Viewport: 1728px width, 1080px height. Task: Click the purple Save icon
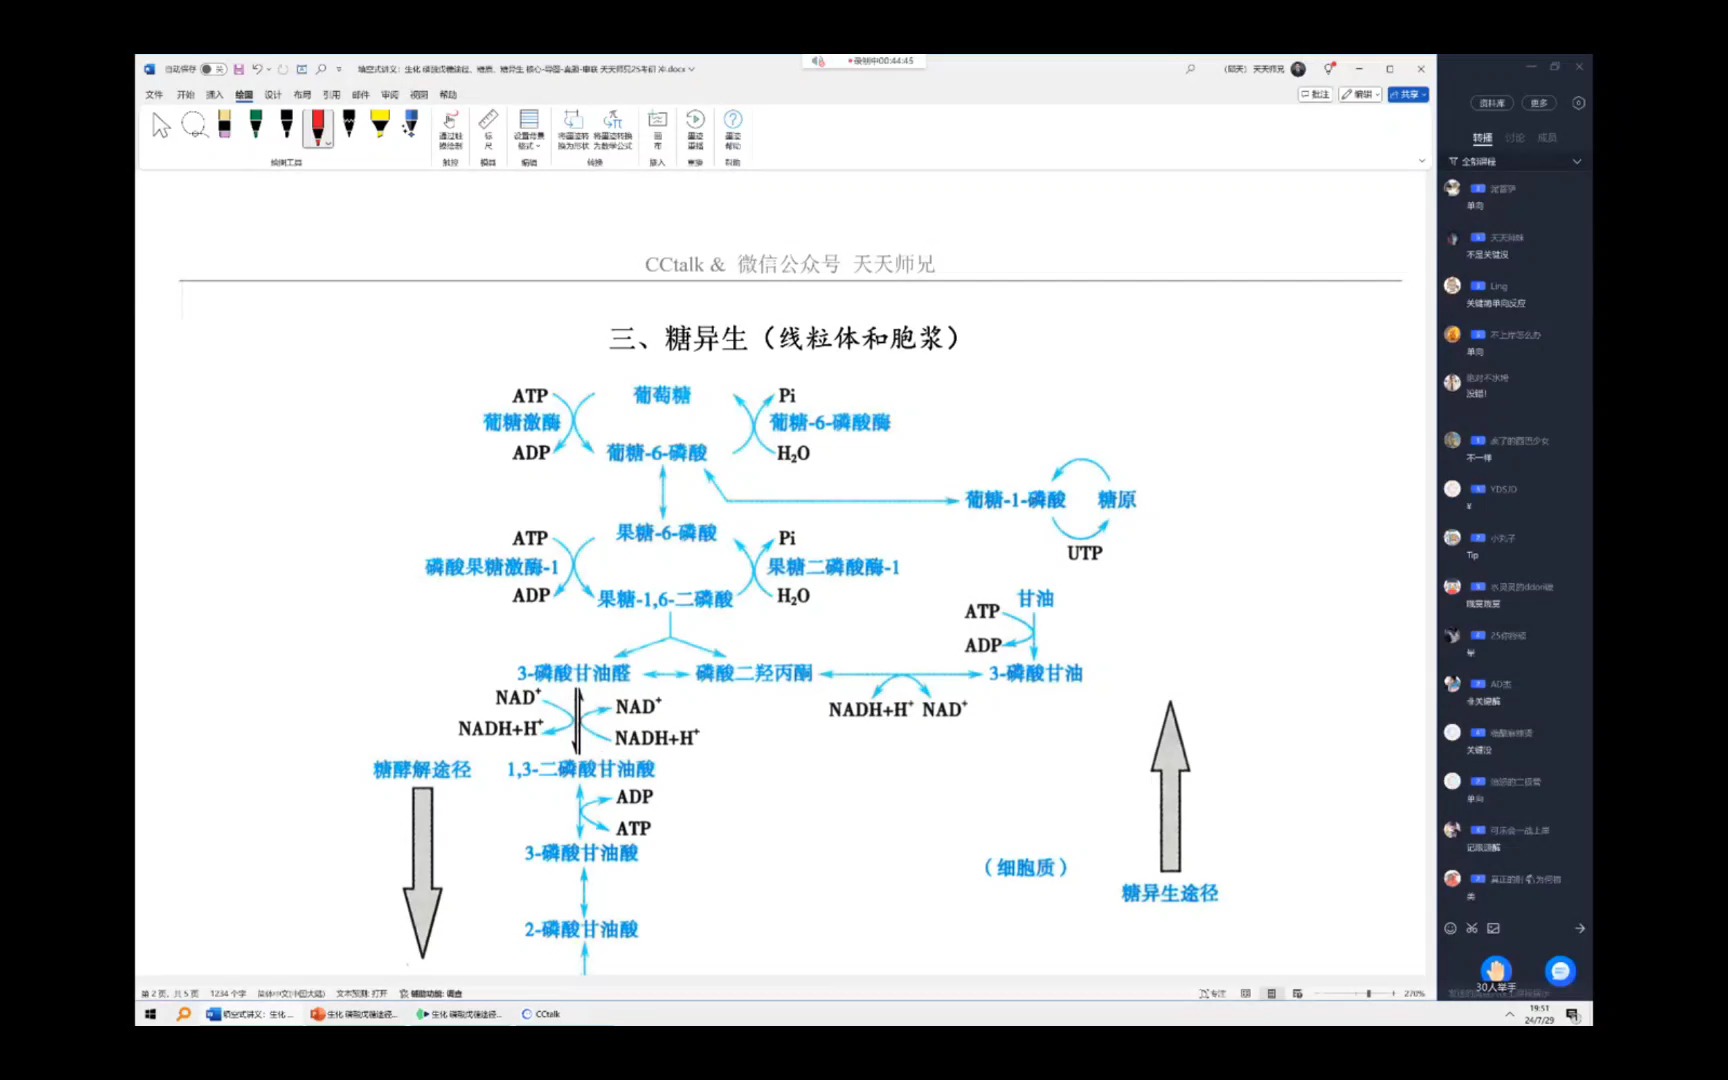click(x=239, y=69)
